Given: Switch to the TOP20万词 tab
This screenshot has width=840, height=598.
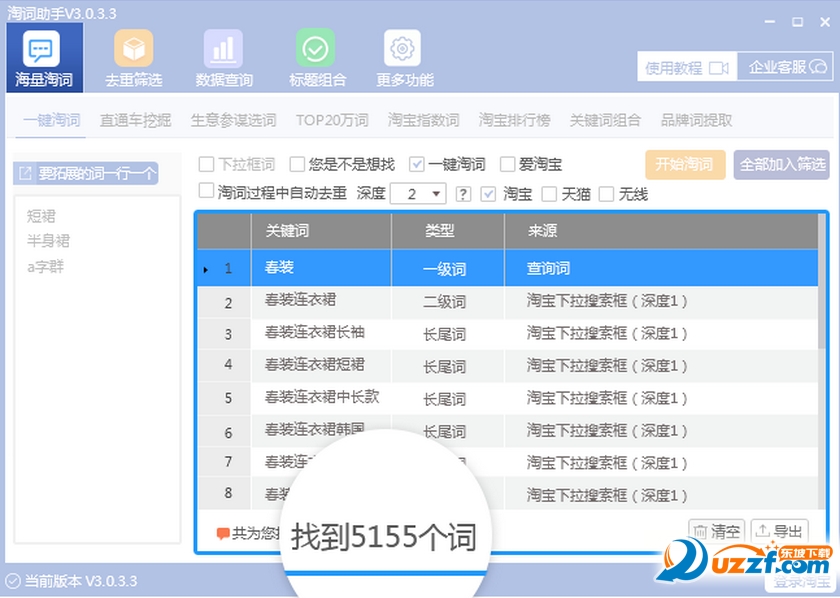Looking at the screenshot, I should [332, 119].
